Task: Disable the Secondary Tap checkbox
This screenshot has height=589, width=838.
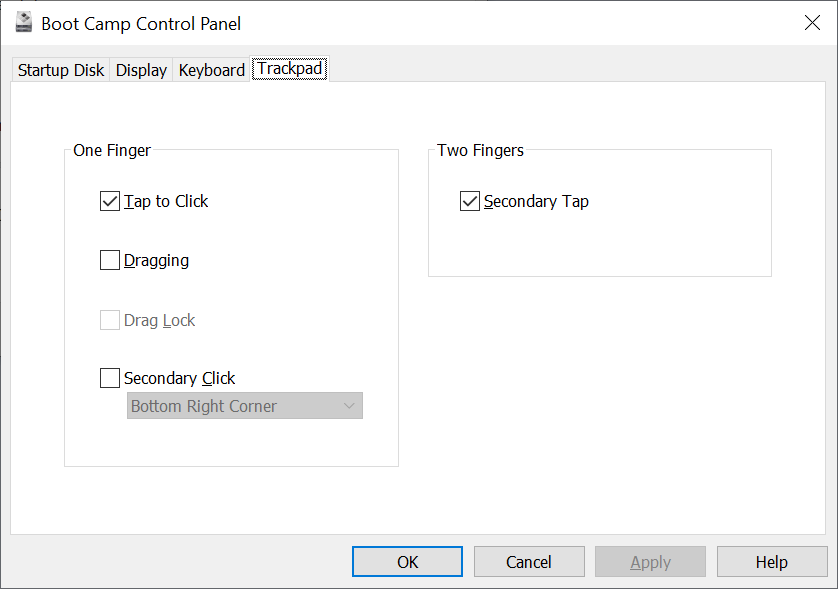Action: (470, 202)
